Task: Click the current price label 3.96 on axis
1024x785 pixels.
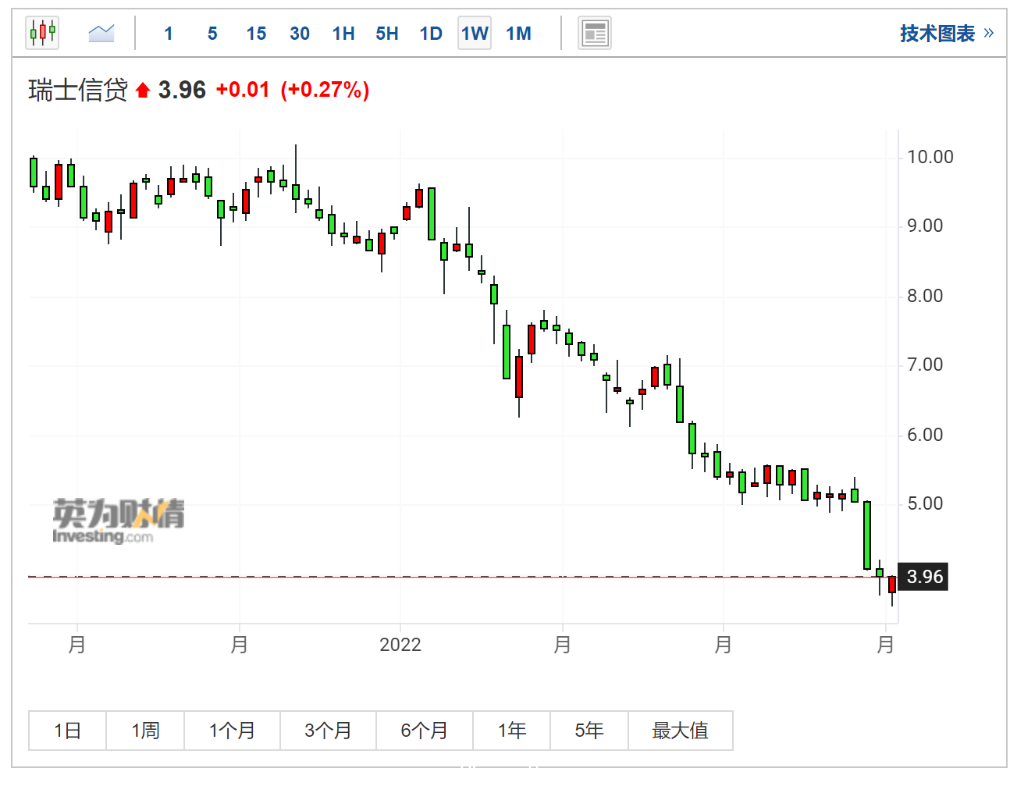Action: [923, 577]
